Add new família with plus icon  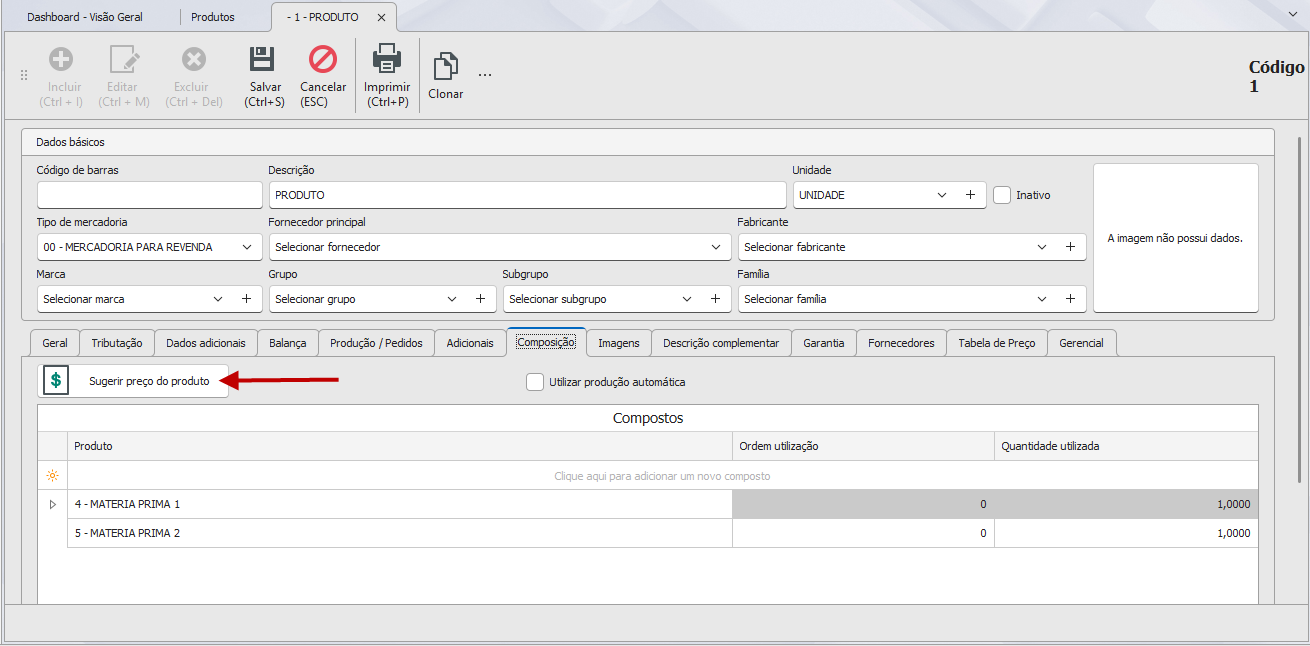pos(1070,299)
